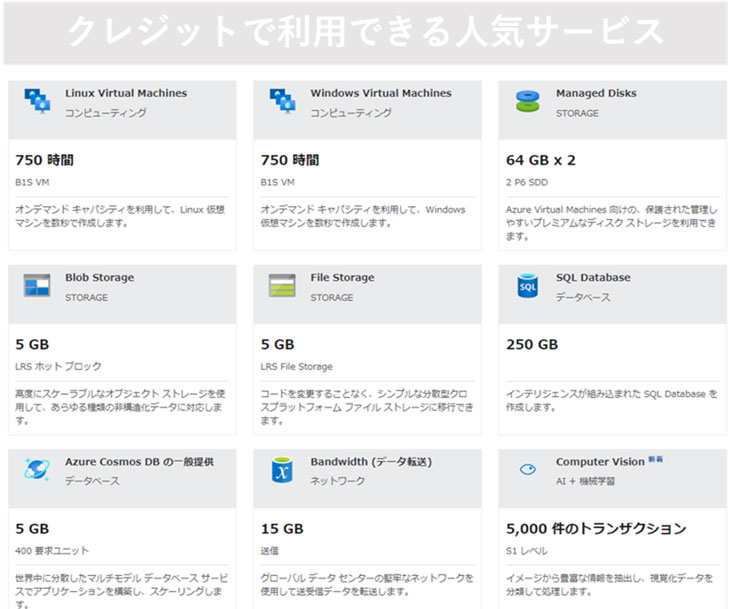This screenshot has width=734, height=609.
Task: Click the Windows Virtual Machines icon
Action: (x=283, y=101)
